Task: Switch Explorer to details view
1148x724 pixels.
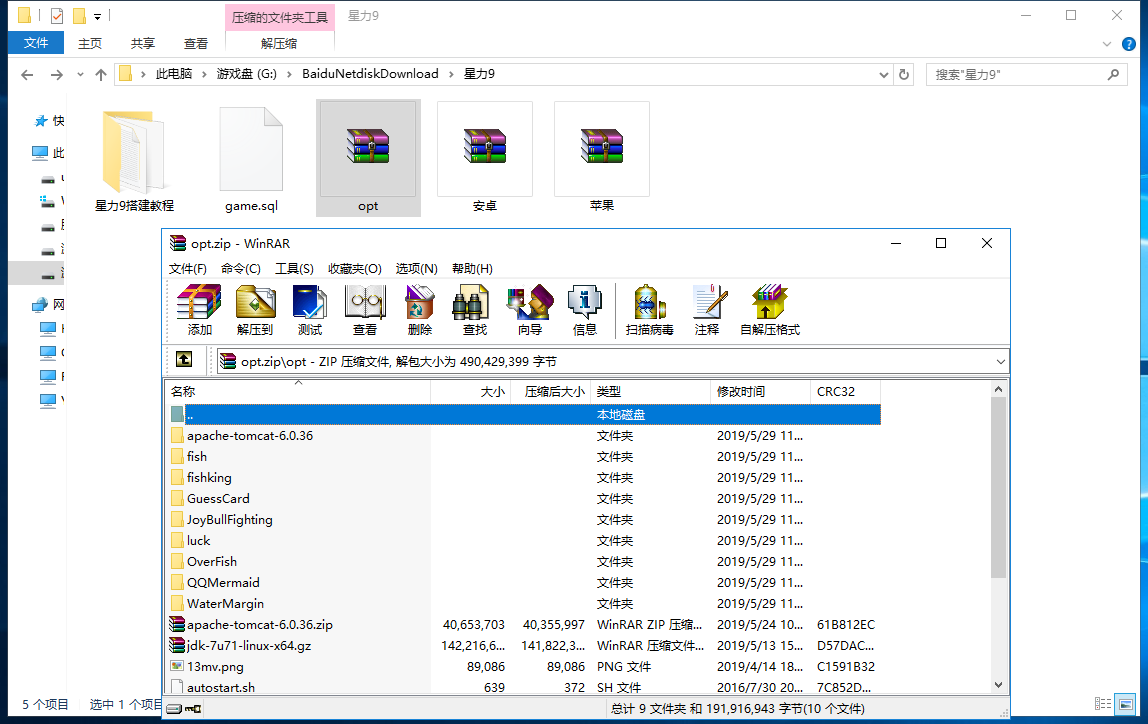Action: pyautogui.click(x=1103, y=704)
